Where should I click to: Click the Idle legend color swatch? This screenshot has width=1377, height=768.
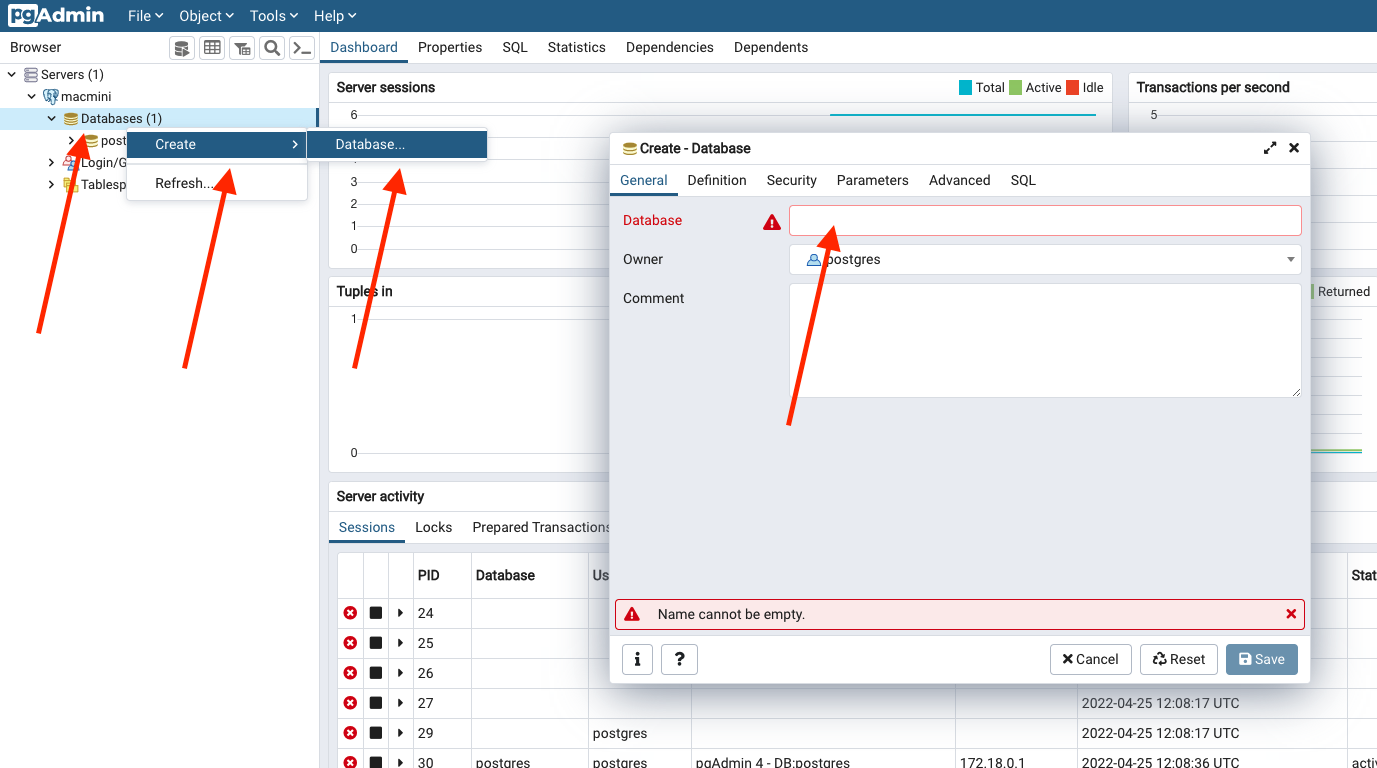(1072, 87)
